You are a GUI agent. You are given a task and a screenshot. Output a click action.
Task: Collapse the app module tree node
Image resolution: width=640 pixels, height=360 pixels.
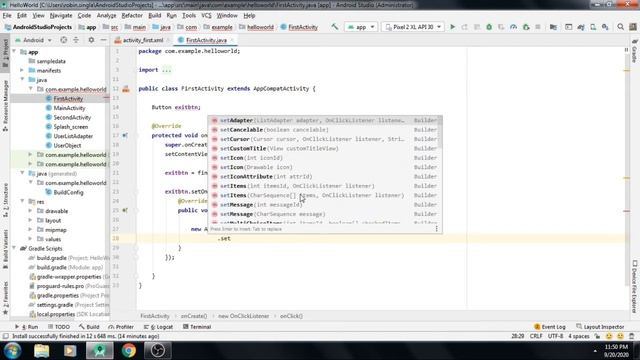(15, 52)
